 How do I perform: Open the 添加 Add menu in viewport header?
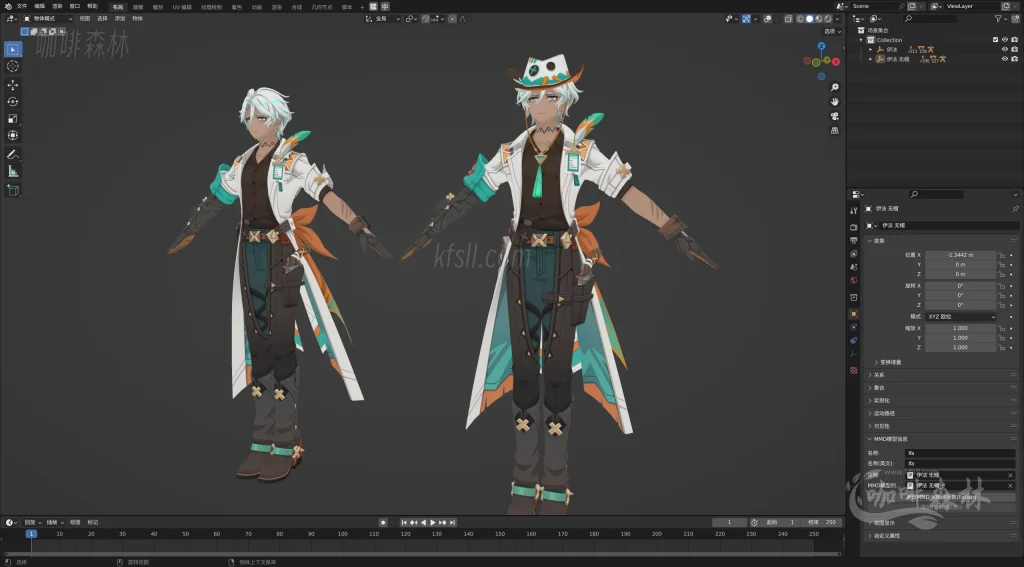click(120, 19)
